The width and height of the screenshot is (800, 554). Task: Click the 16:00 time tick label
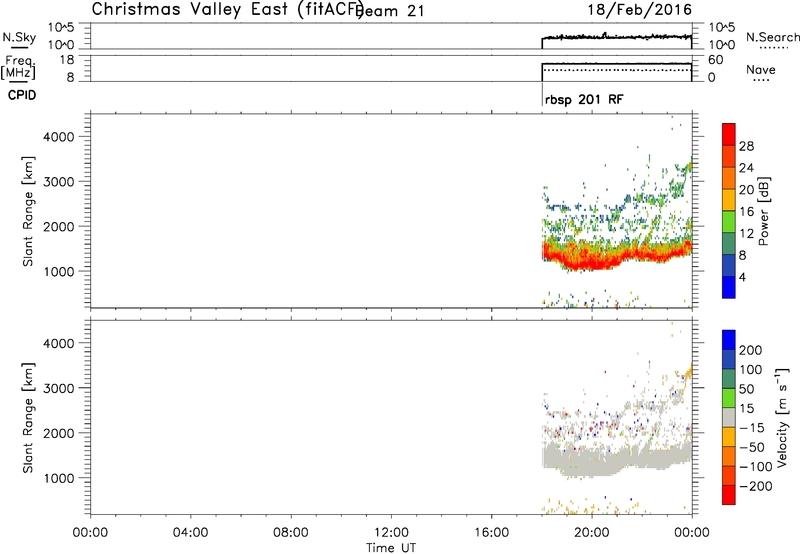(x=491, y=533)
